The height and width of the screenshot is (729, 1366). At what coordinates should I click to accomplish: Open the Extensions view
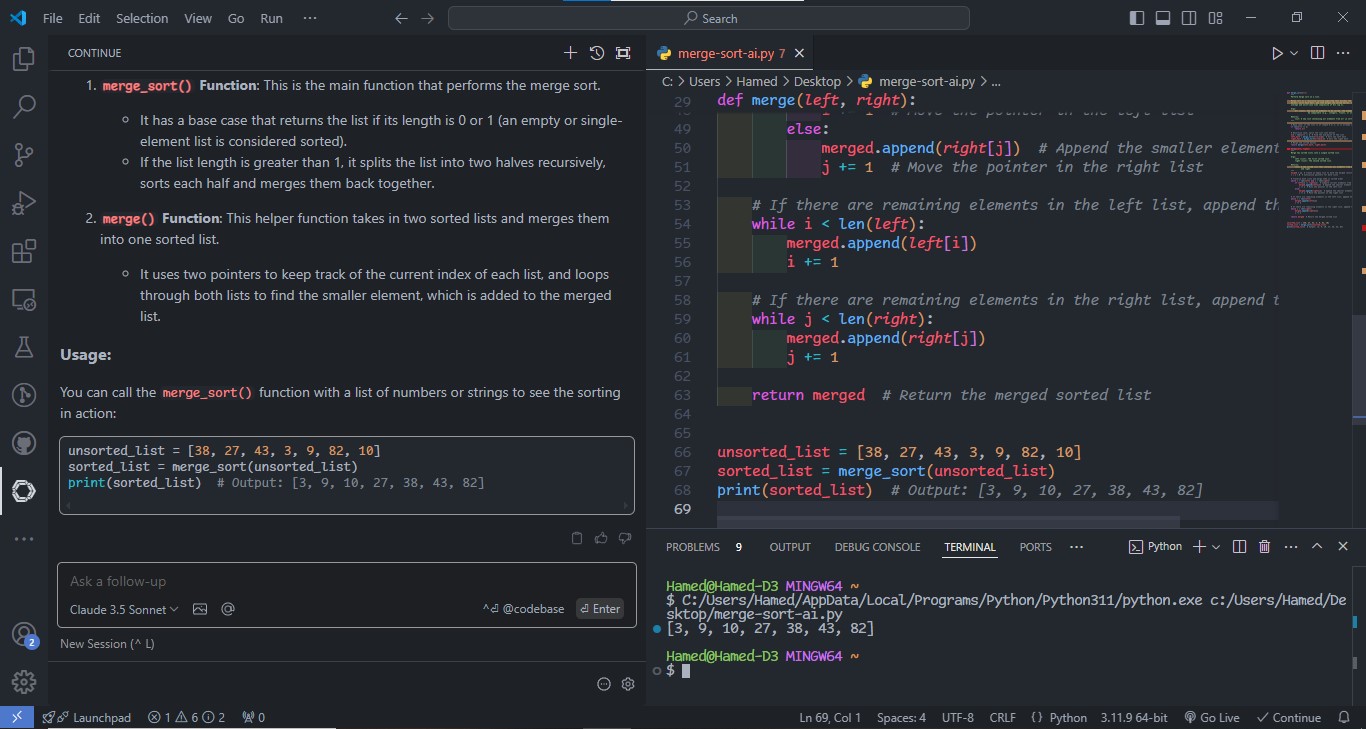click(x=24, y=252)
